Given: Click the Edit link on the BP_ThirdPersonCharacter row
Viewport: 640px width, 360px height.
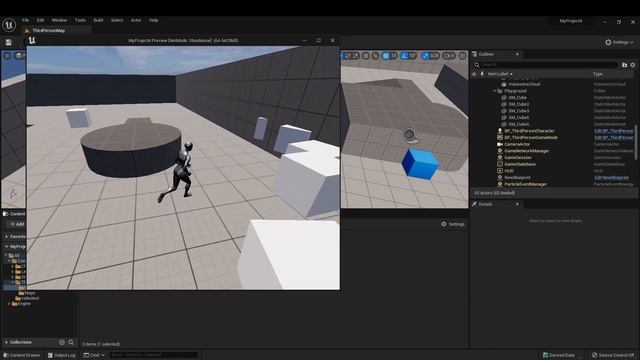Looking at the screenshot, I should pyautogui.click(x=613, y=131).
